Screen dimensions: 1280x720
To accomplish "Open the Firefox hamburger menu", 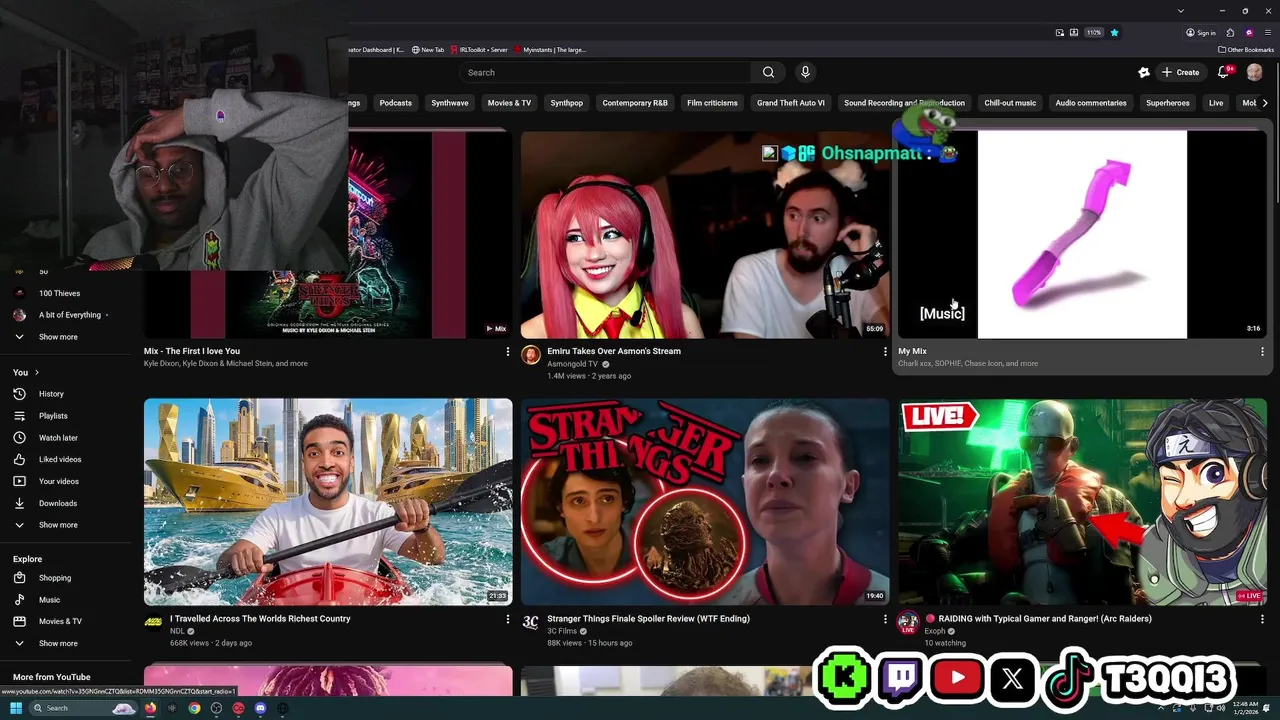I will 1268,32.
